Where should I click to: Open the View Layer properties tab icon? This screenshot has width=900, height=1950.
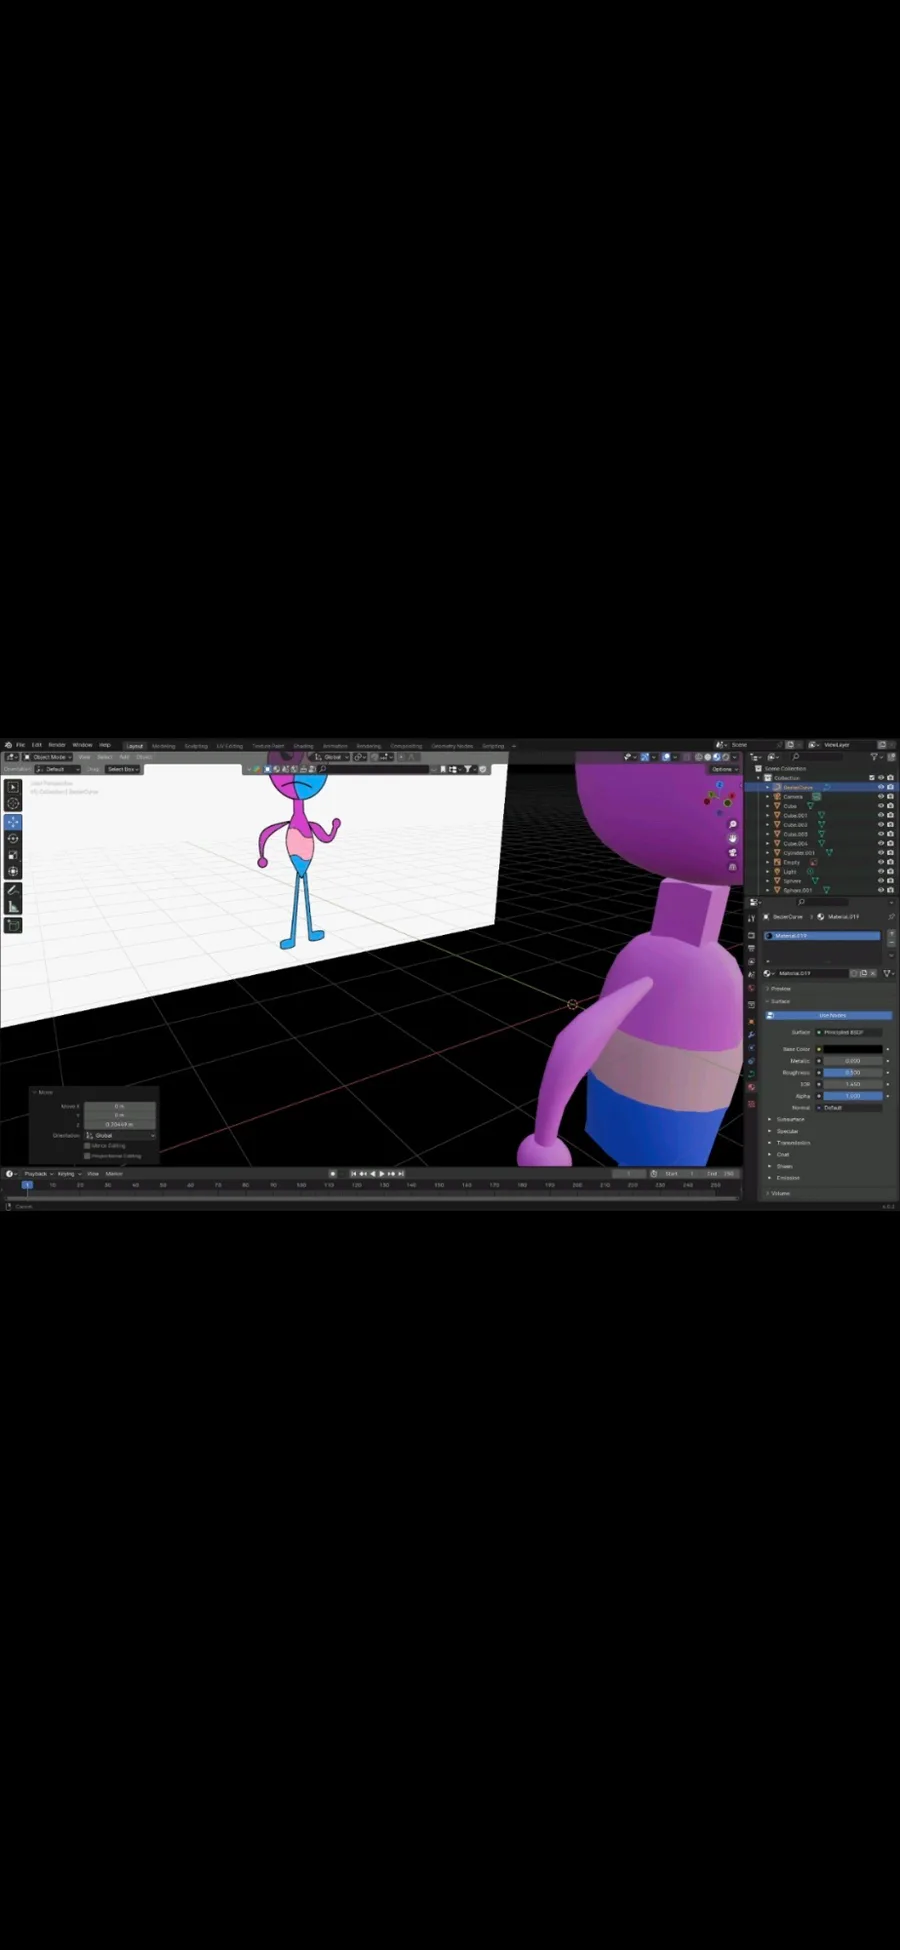pos(751,961)
